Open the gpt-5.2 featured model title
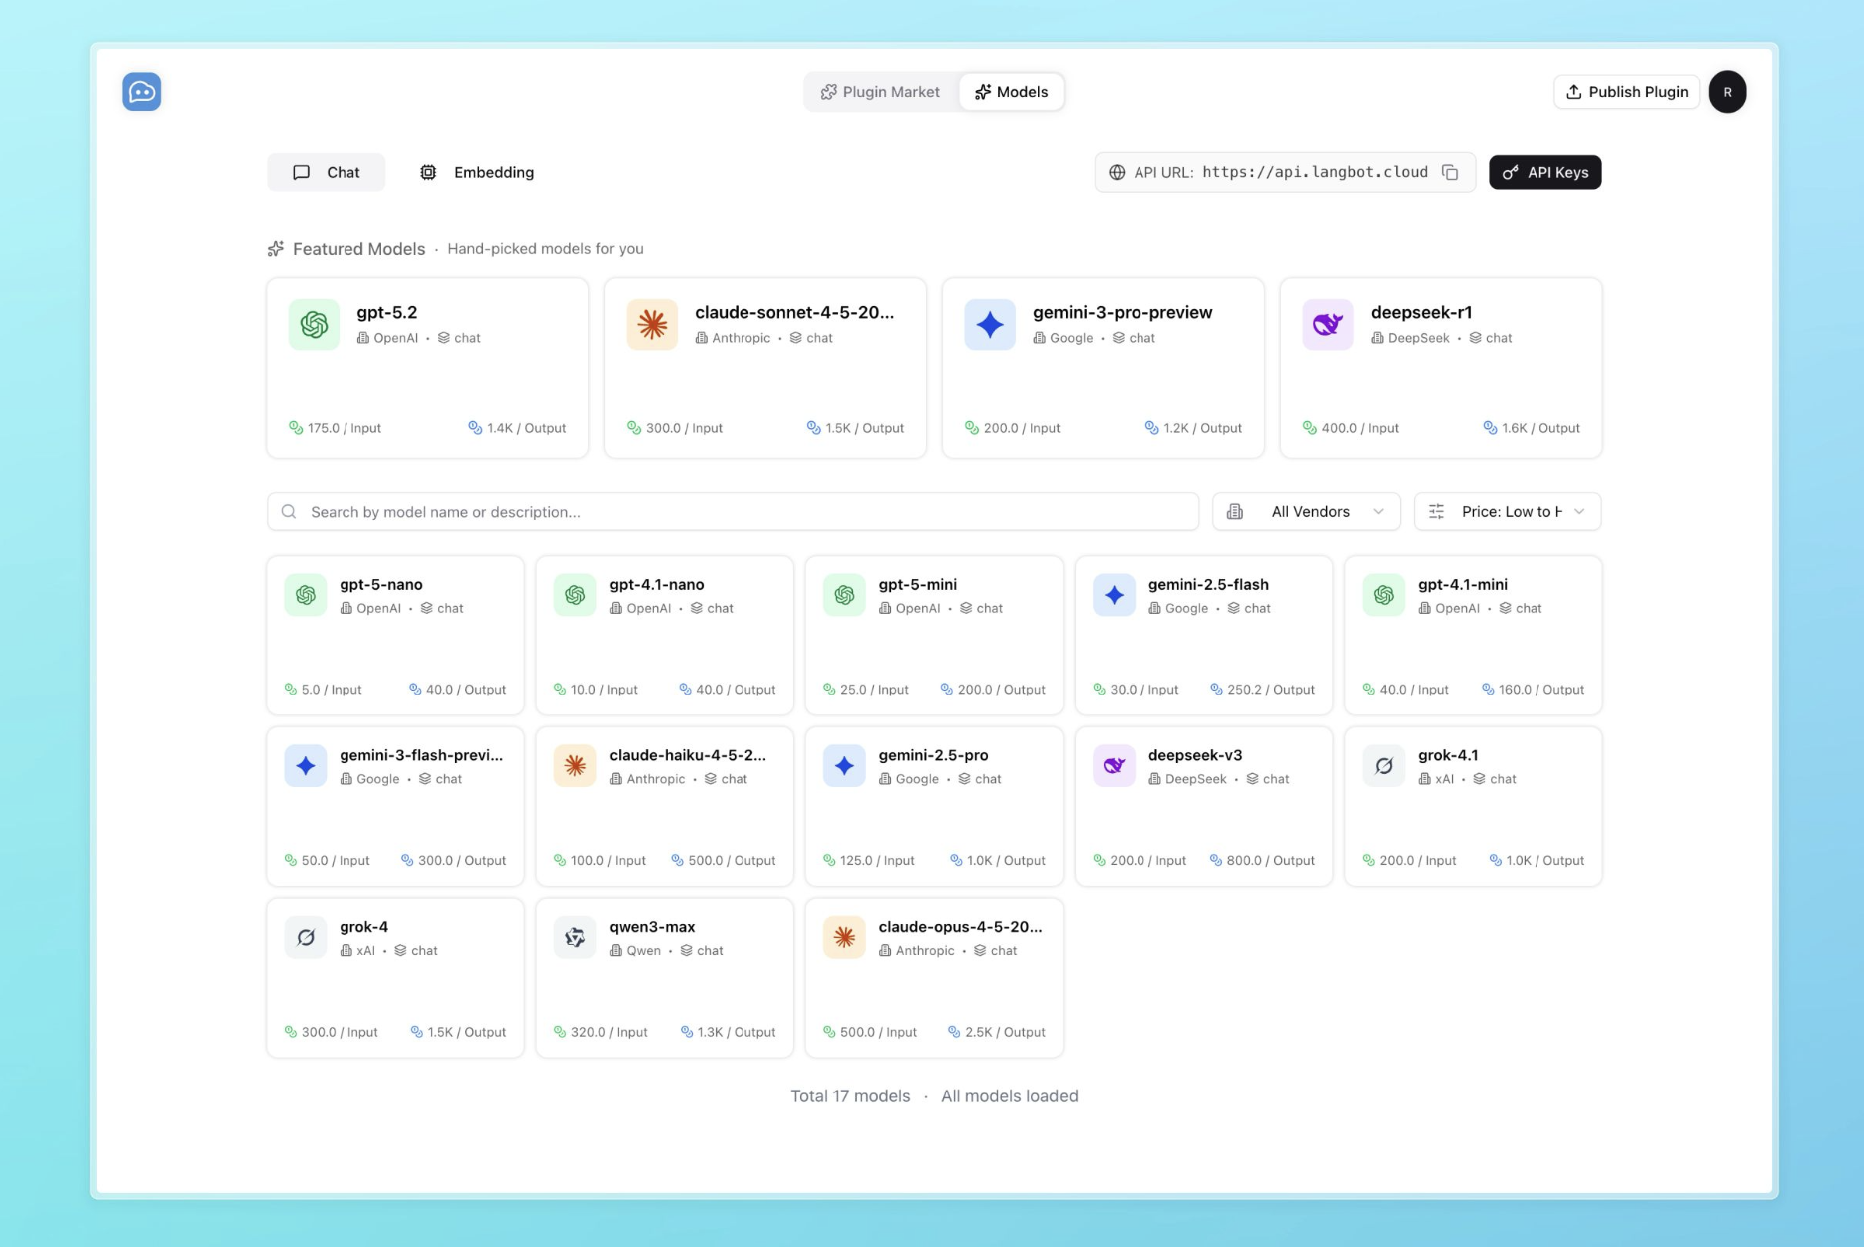This screenshot has width=1864, height=1247. coord(387,312)
